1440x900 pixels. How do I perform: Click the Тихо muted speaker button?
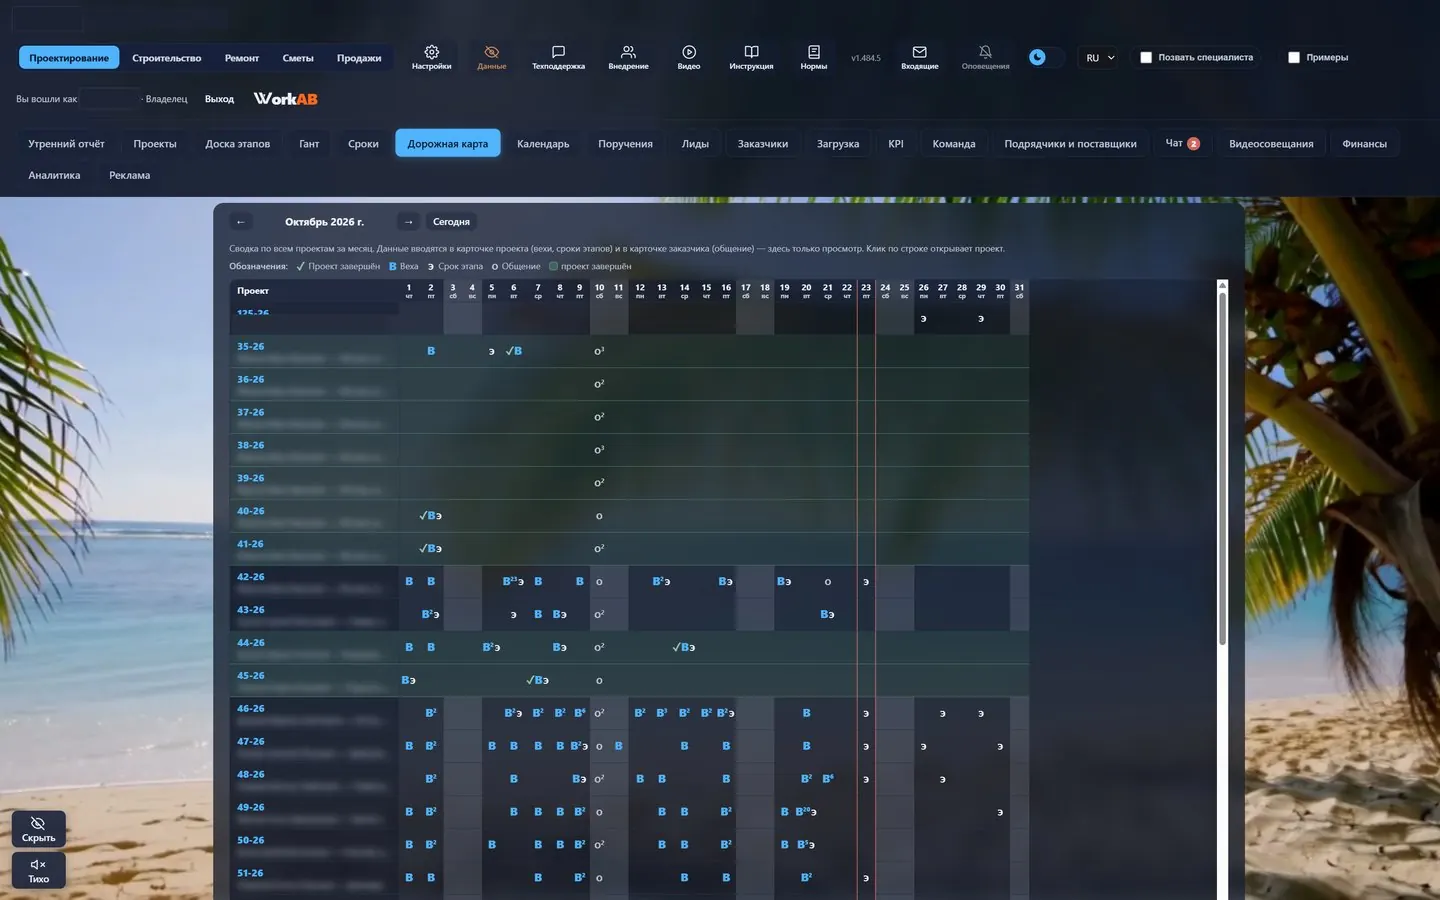click(x=39, y=870)
